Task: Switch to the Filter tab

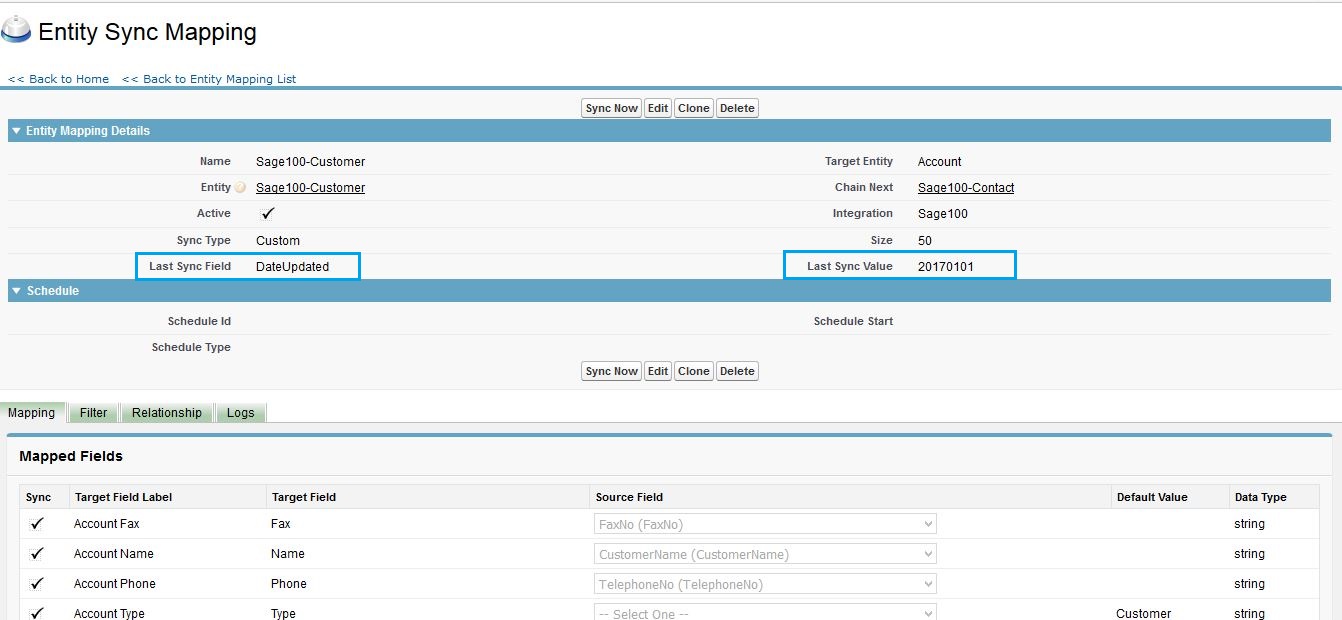Action: pos(93,413)
